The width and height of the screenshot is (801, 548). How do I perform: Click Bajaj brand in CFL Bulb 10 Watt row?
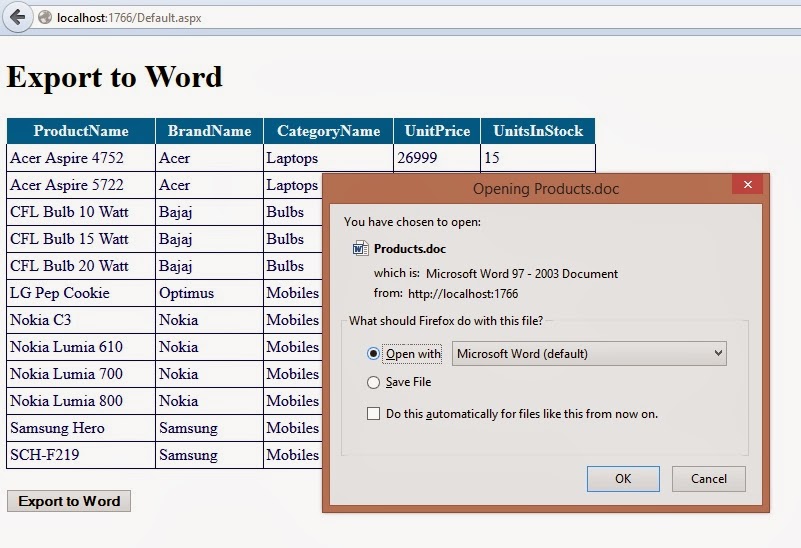209,212
